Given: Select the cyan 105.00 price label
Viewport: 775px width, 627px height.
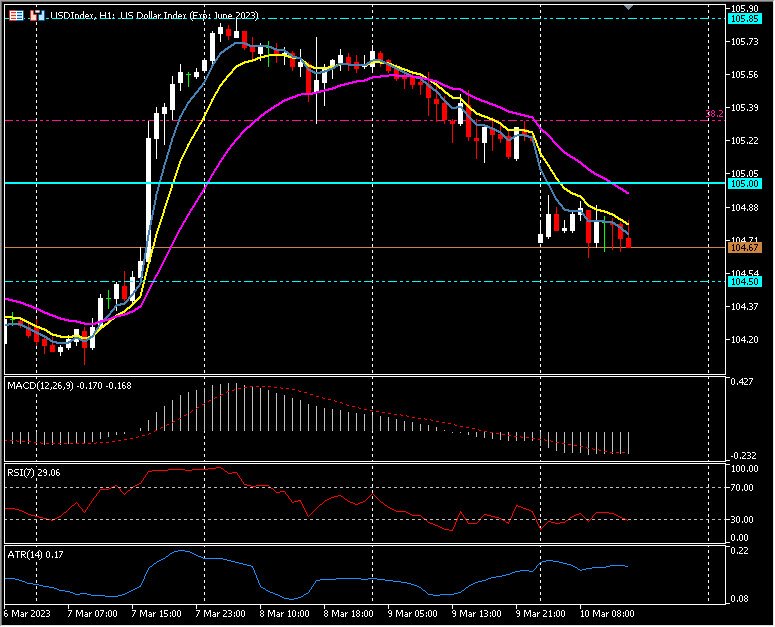Looking at the screenshot, I should click(x=743, y=183).
